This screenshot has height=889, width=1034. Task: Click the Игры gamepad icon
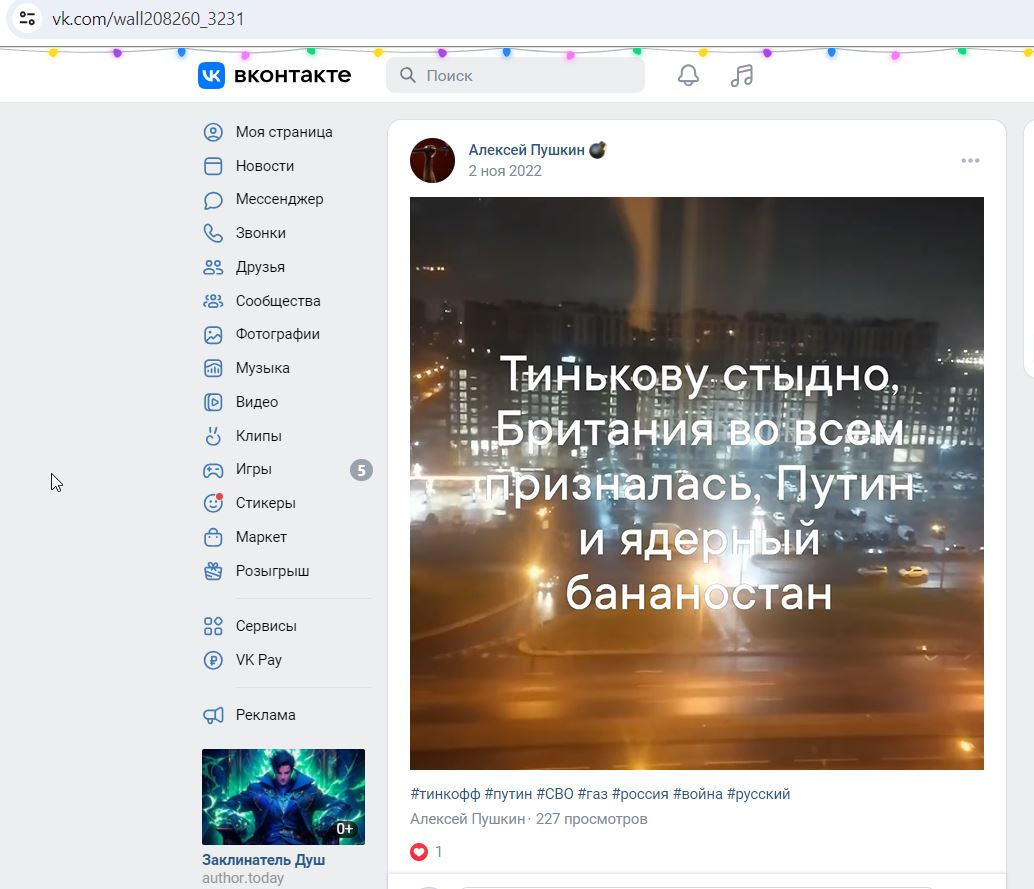click(x=213, y=470)
